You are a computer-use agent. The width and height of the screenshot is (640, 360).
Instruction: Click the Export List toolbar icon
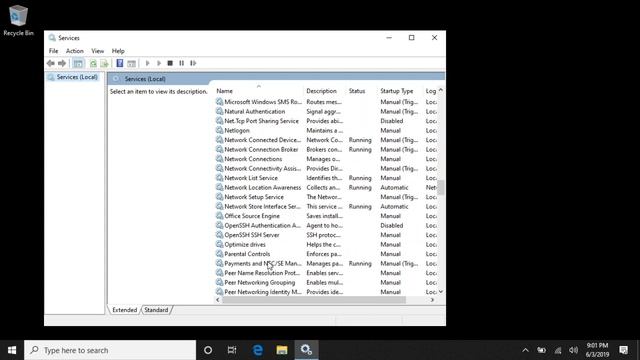tap(104, 63)
